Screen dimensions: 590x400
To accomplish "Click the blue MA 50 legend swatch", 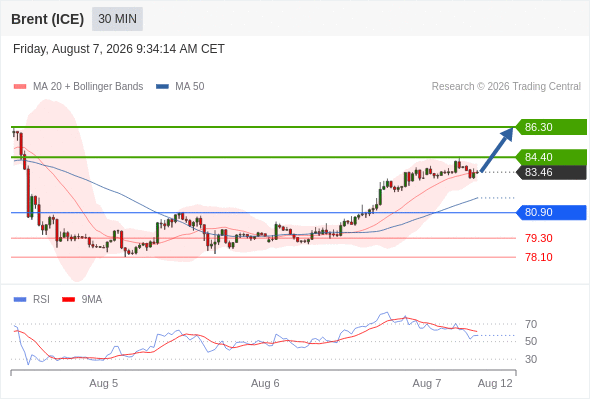I will (x=162, y=87).
